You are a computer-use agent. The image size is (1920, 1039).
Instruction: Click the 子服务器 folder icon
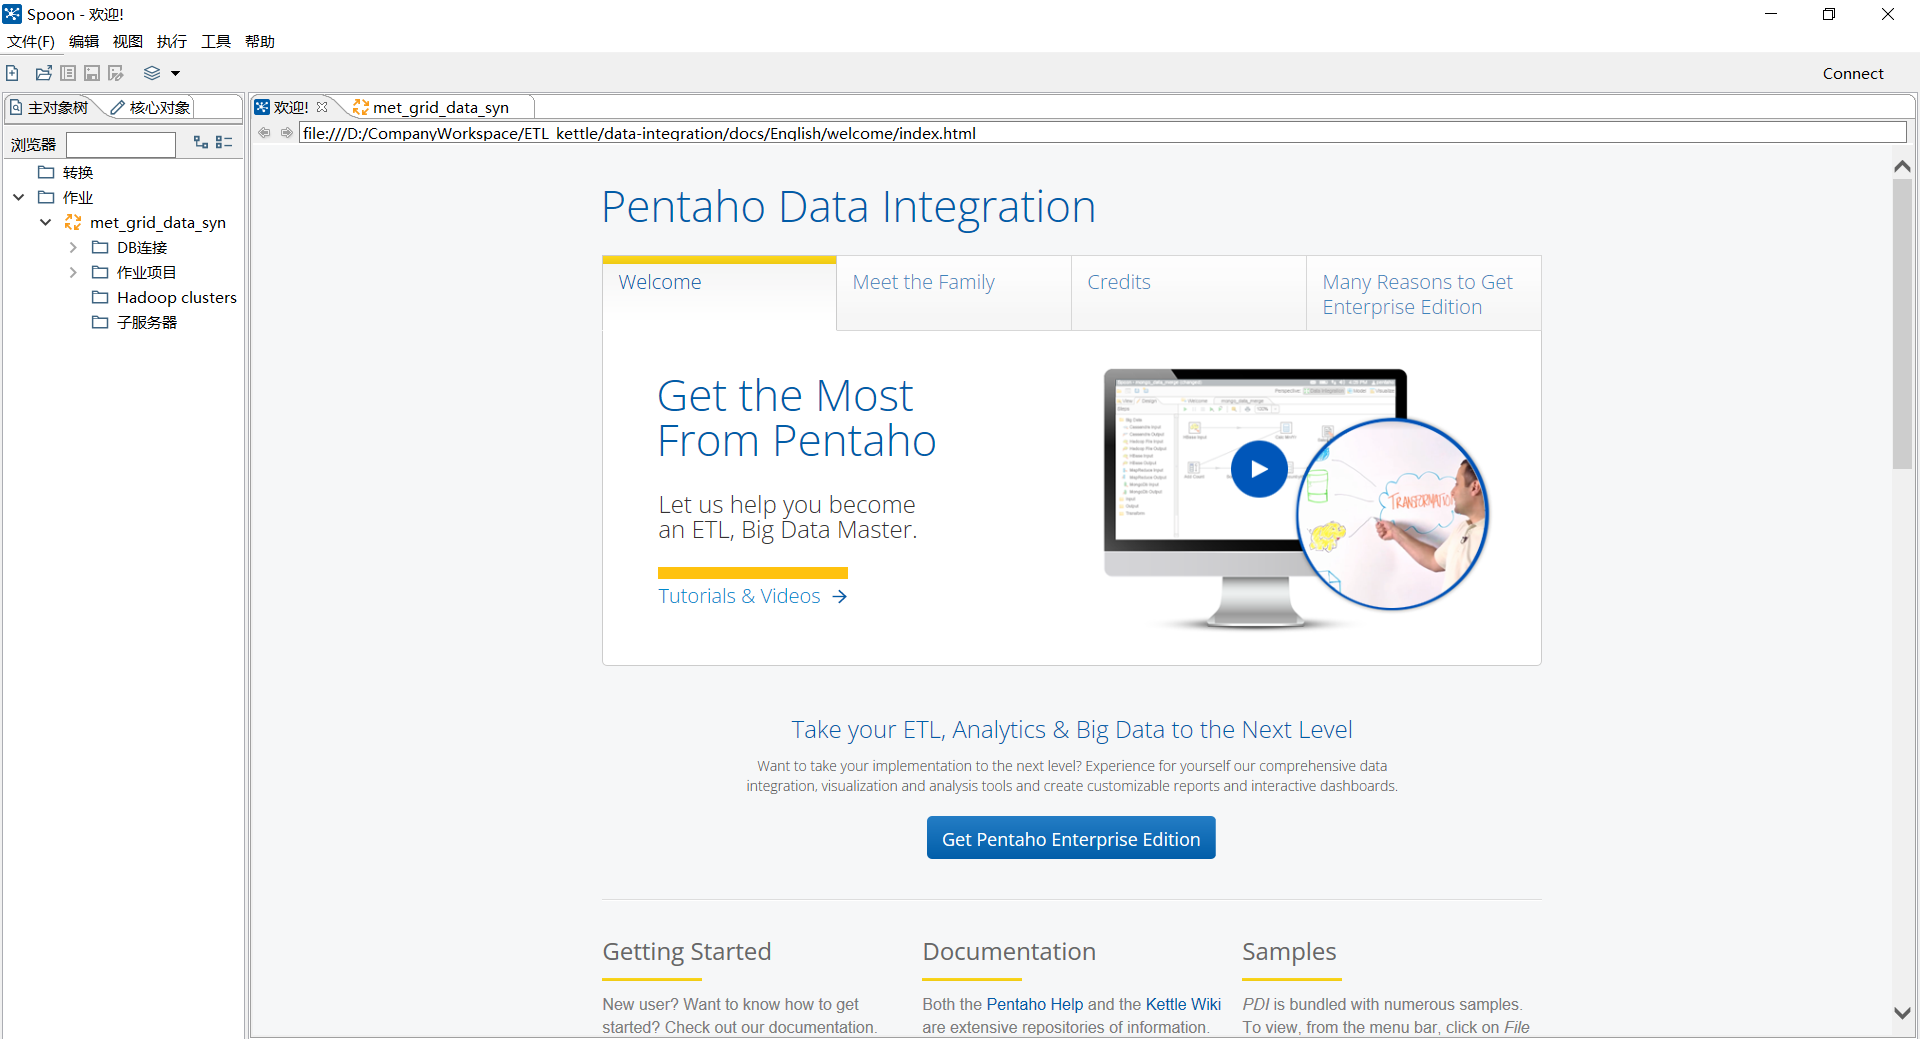click(x=100, y=322)
